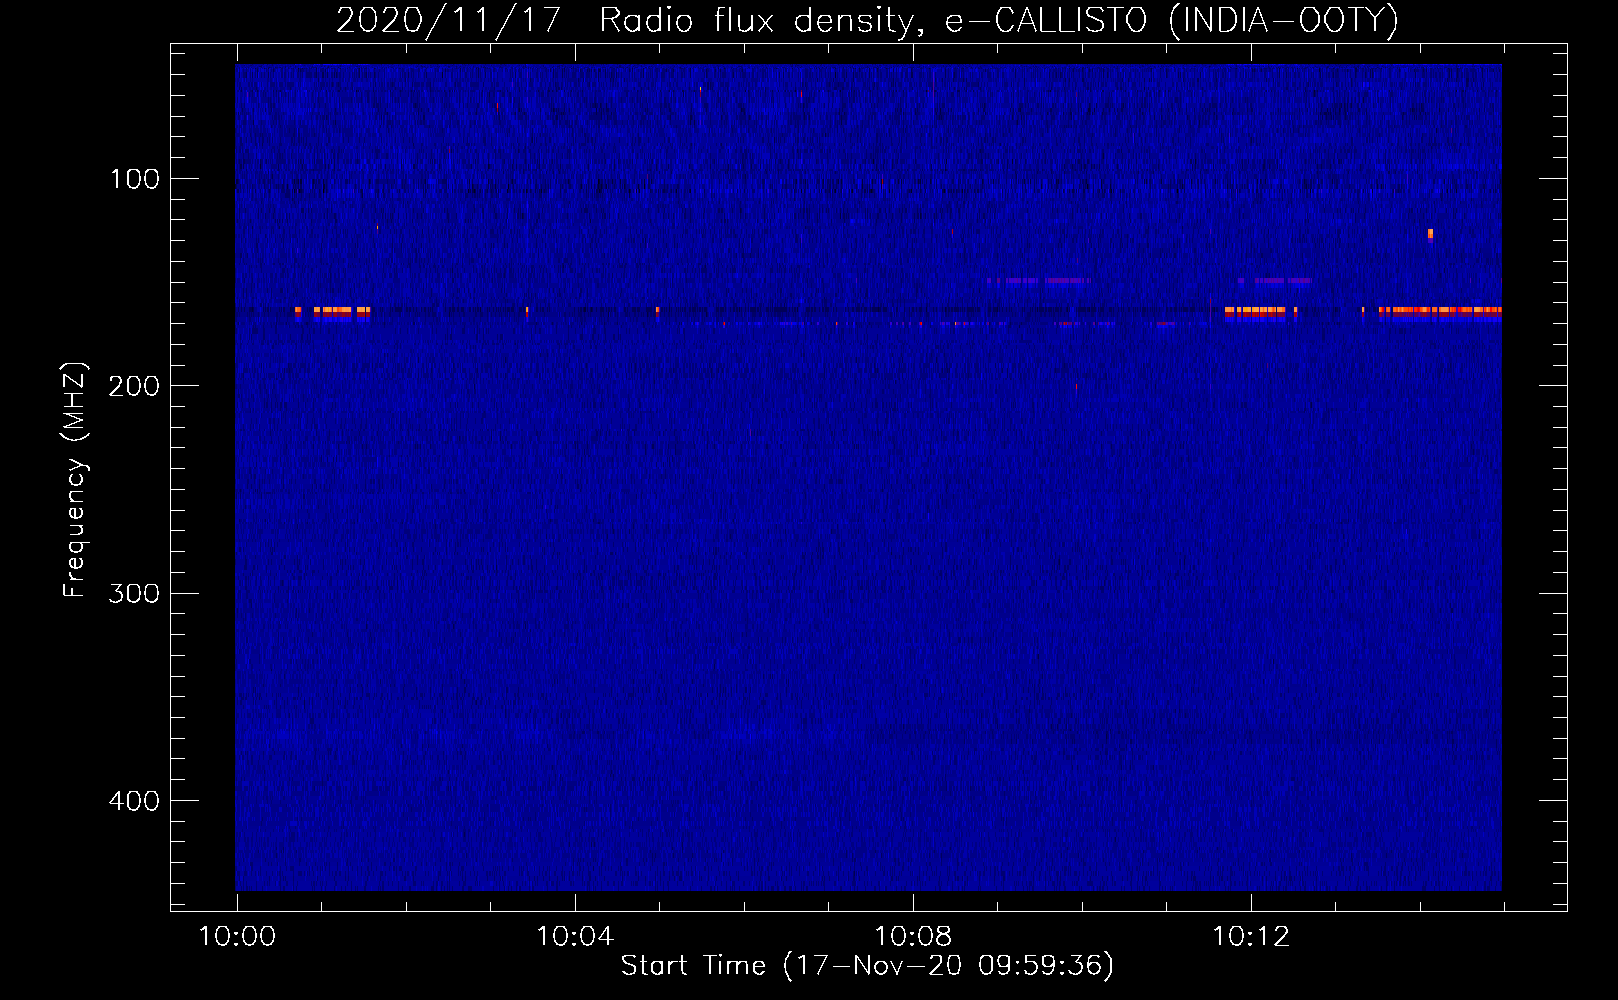
Task: Click the 10:12 time tick label
Action: tap(1251, 936)
